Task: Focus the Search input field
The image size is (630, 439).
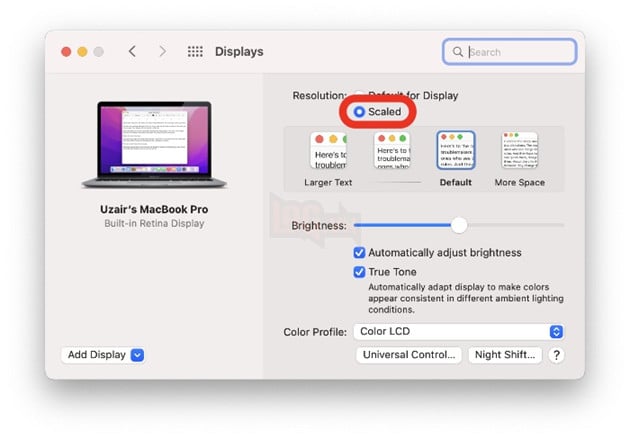Action: click(x=509, y=52)
